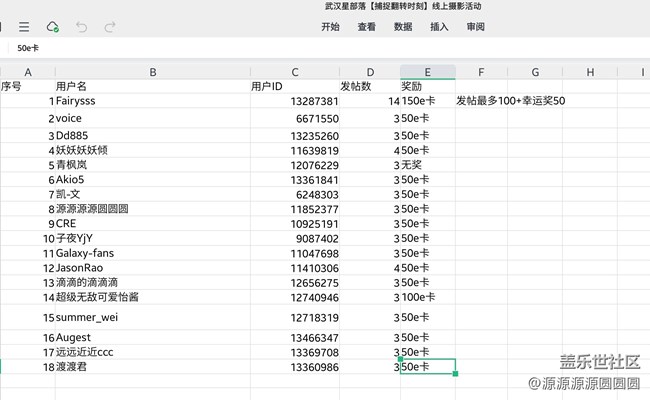
Task: Select the cell containing Dd885
Action: click(153, 136)
